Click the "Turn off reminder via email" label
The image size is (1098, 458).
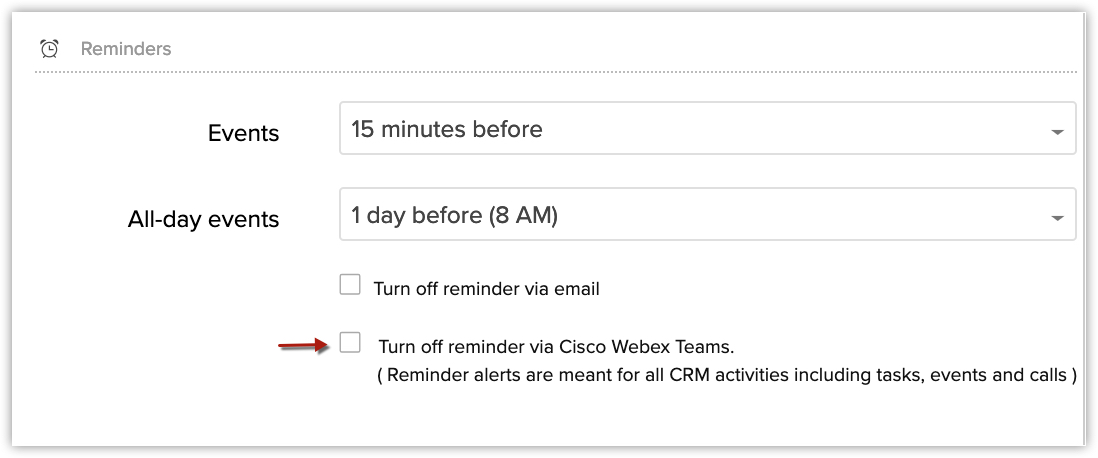click(x=486, y=289)
